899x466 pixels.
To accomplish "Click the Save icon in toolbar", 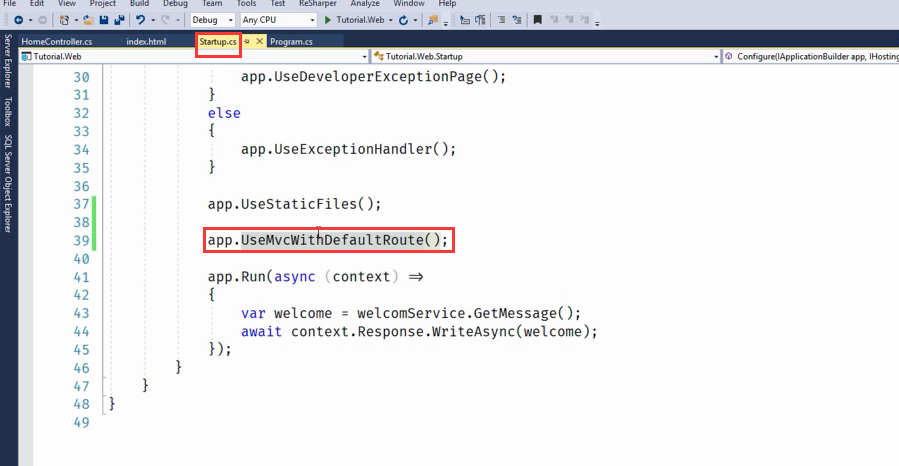I will click(x=106, y=20).
